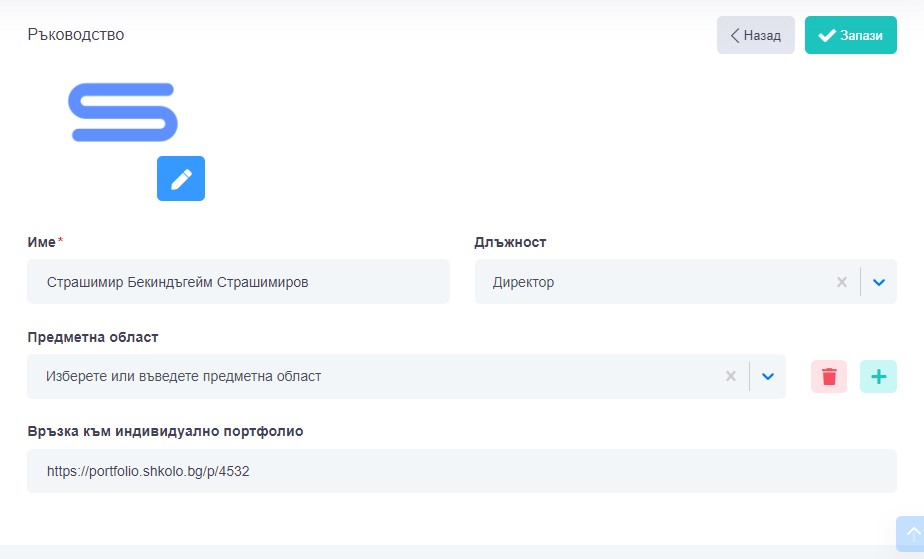Save changes with the Запази button
Screen dimensions: 924x559
850,35
